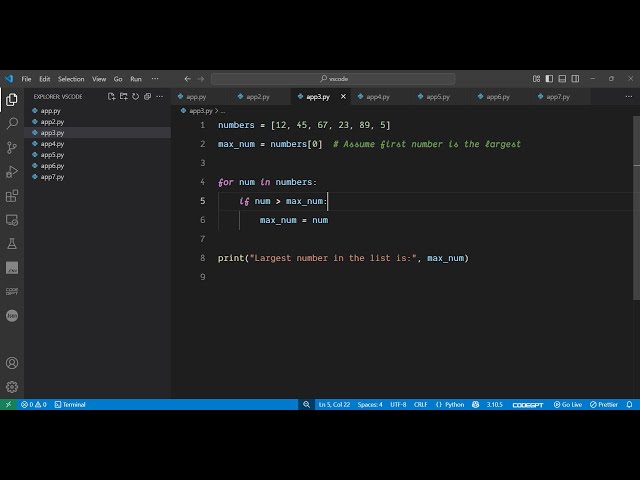Image resolution: width=640 pixels, height=480 pixels.
Task: Open app4.py in the Explorer tree
Action: [x=98, y=144]
